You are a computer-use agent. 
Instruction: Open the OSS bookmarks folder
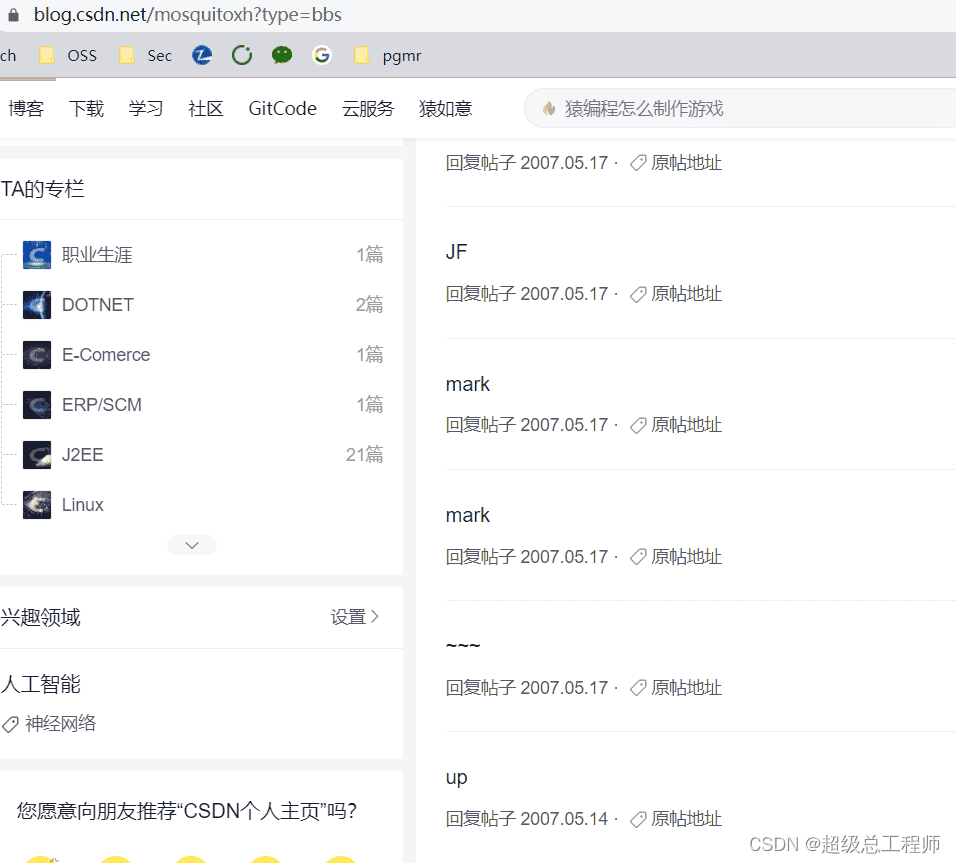tap(67, 55)
